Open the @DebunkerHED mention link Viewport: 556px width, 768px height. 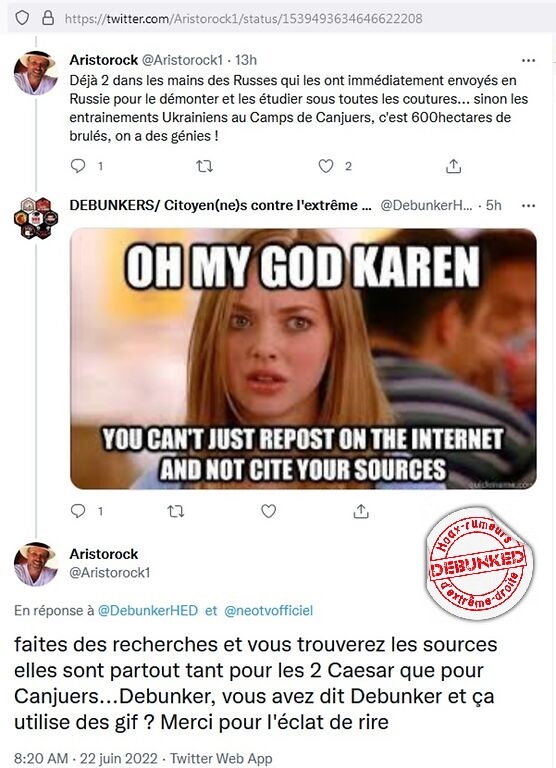point(148,611)
